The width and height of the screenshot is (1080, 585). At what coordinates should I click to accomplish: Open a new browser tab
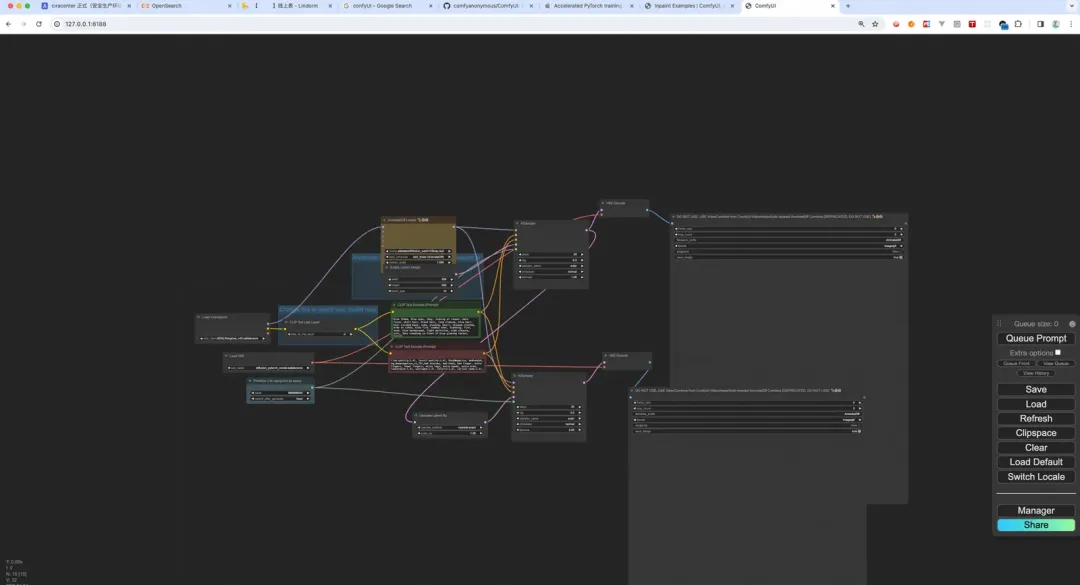pos(848,6)
